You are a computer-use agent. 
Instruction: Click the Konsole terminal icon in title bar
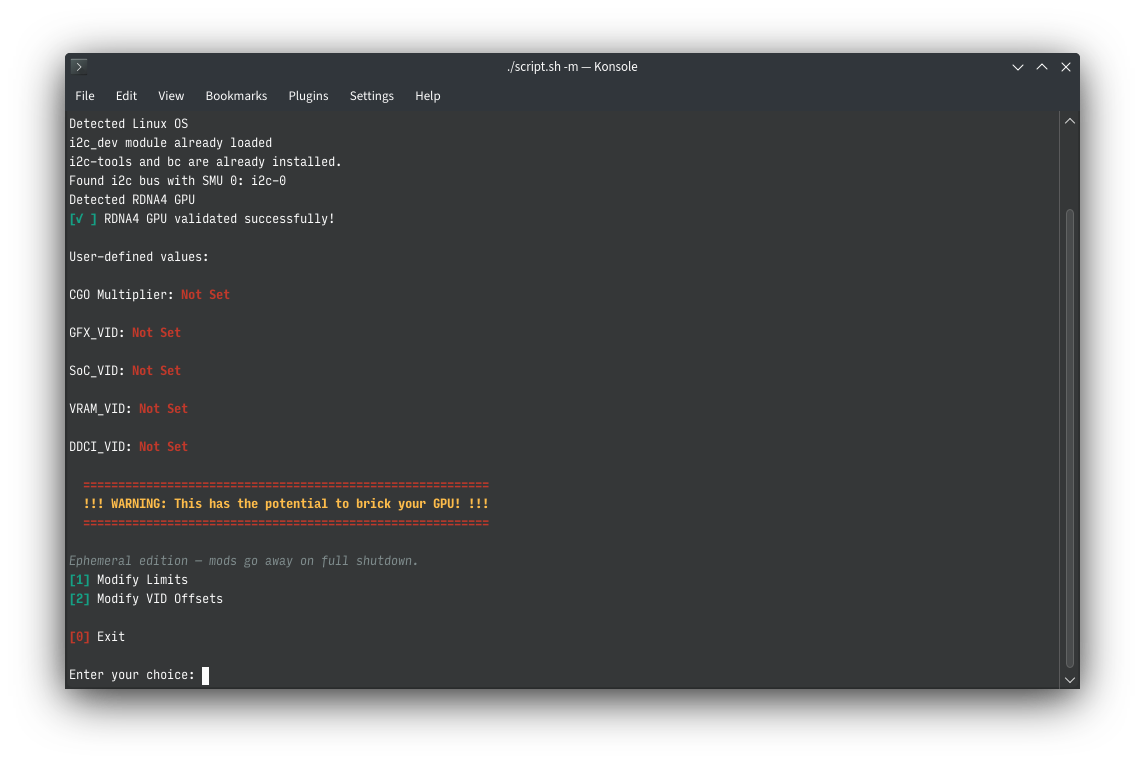click(x=79, y=66)
